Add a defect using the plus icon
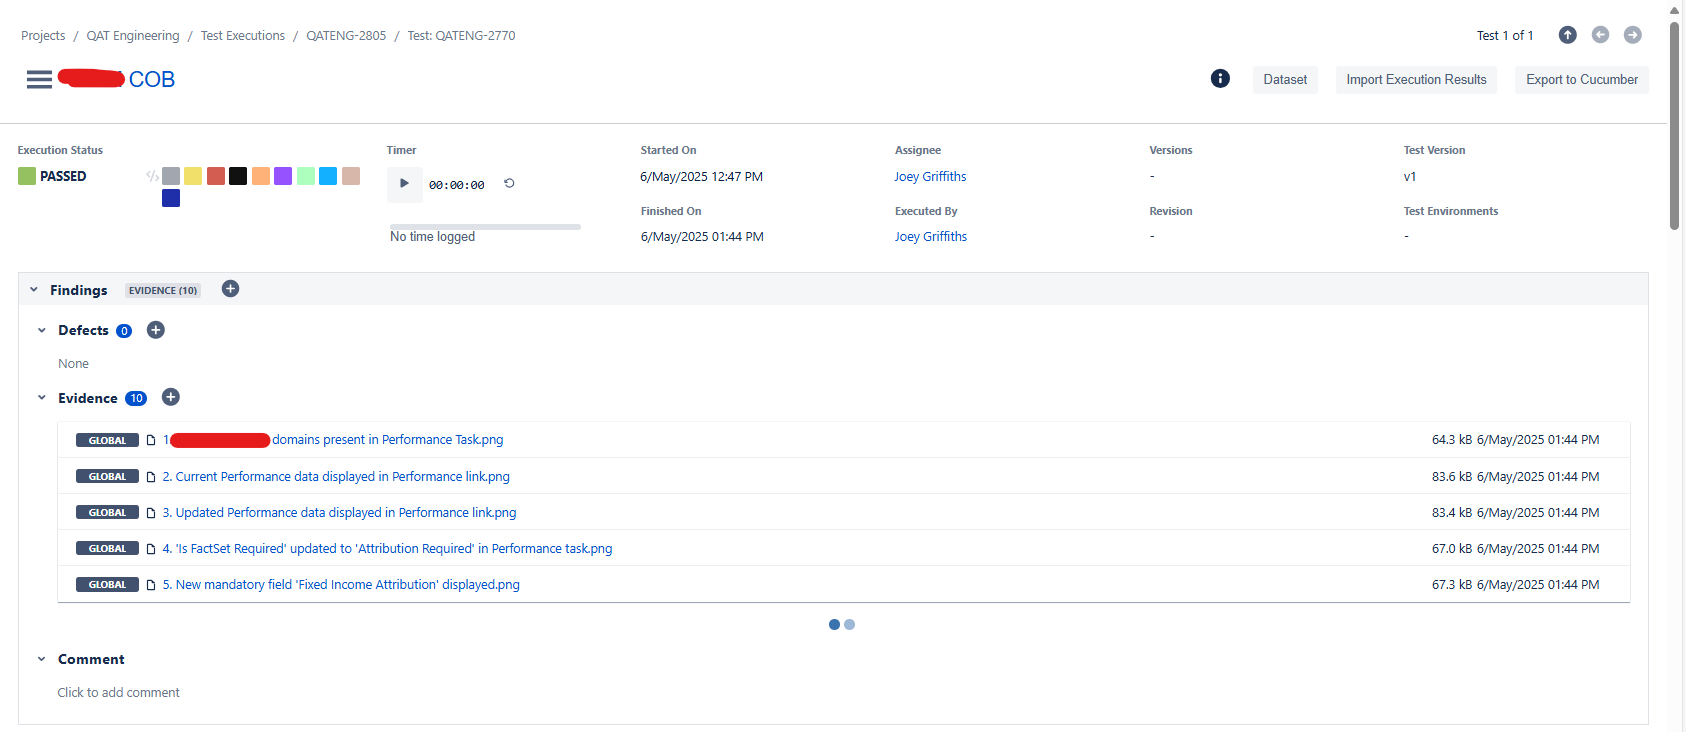This screenshot has height=732, width=1686. pos(155,330)
